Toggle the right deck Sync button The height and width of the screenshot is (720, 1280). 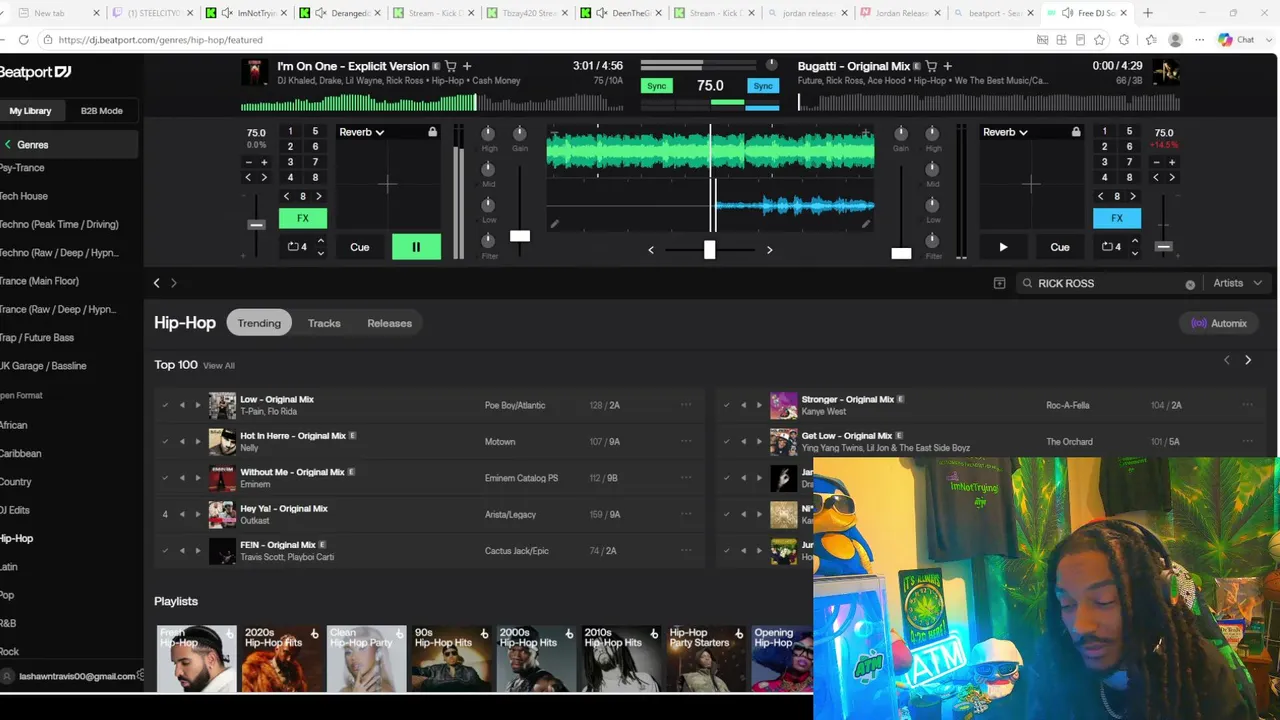coord(763,86)
